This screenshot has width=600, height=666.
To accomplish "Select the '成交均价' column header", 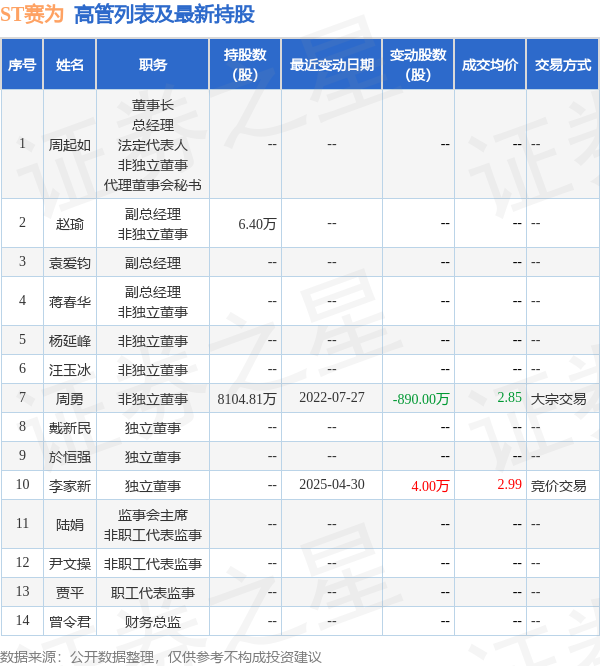I will 490,65.
